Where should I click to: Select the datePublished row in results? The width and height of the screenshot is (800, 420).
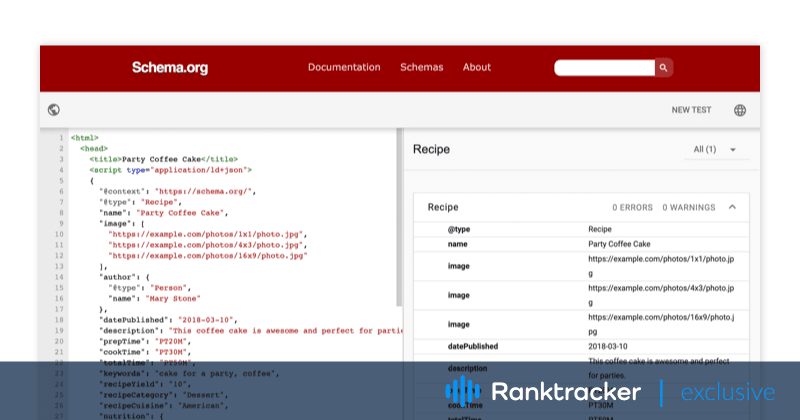point(580,346)
